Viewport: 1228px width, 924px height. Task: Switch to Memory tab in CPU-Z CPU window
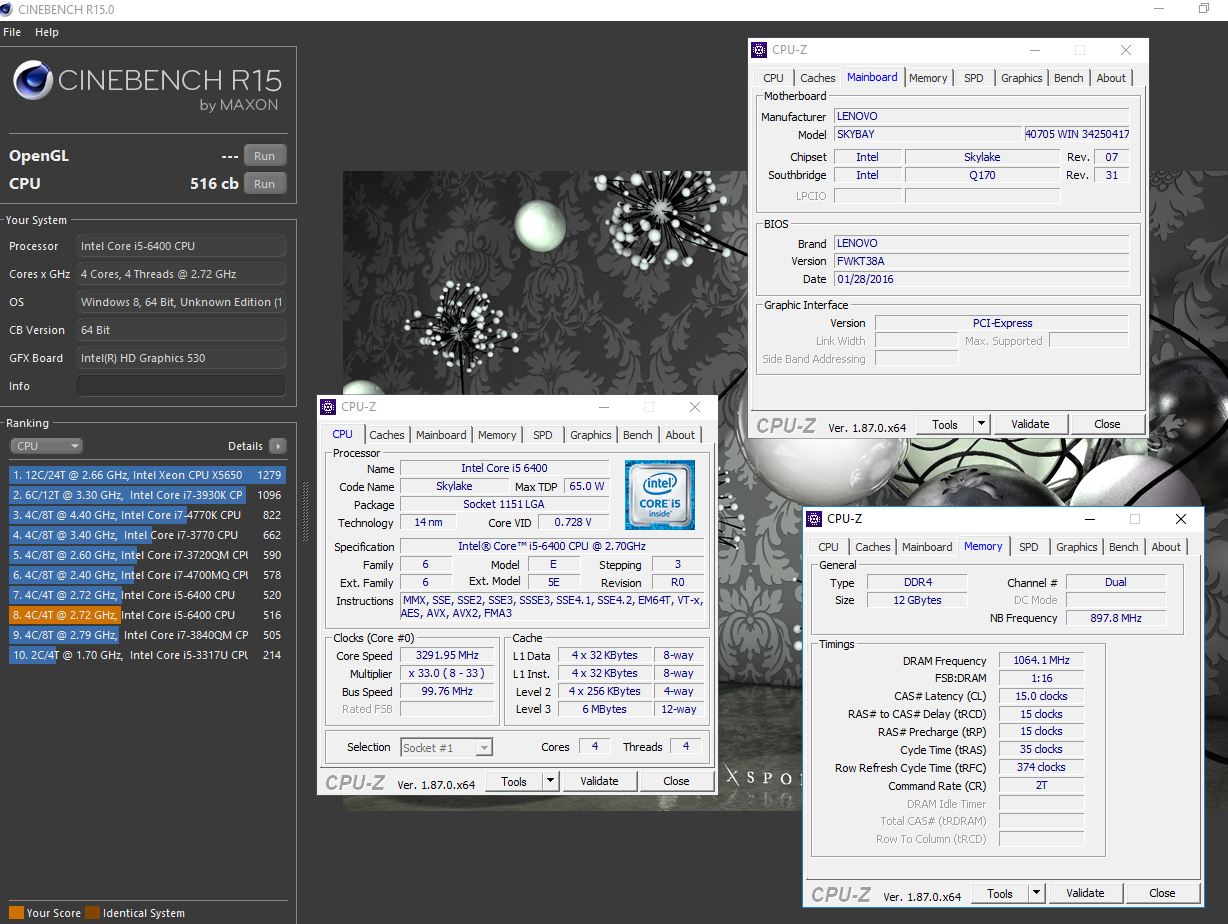click(497, 435)
